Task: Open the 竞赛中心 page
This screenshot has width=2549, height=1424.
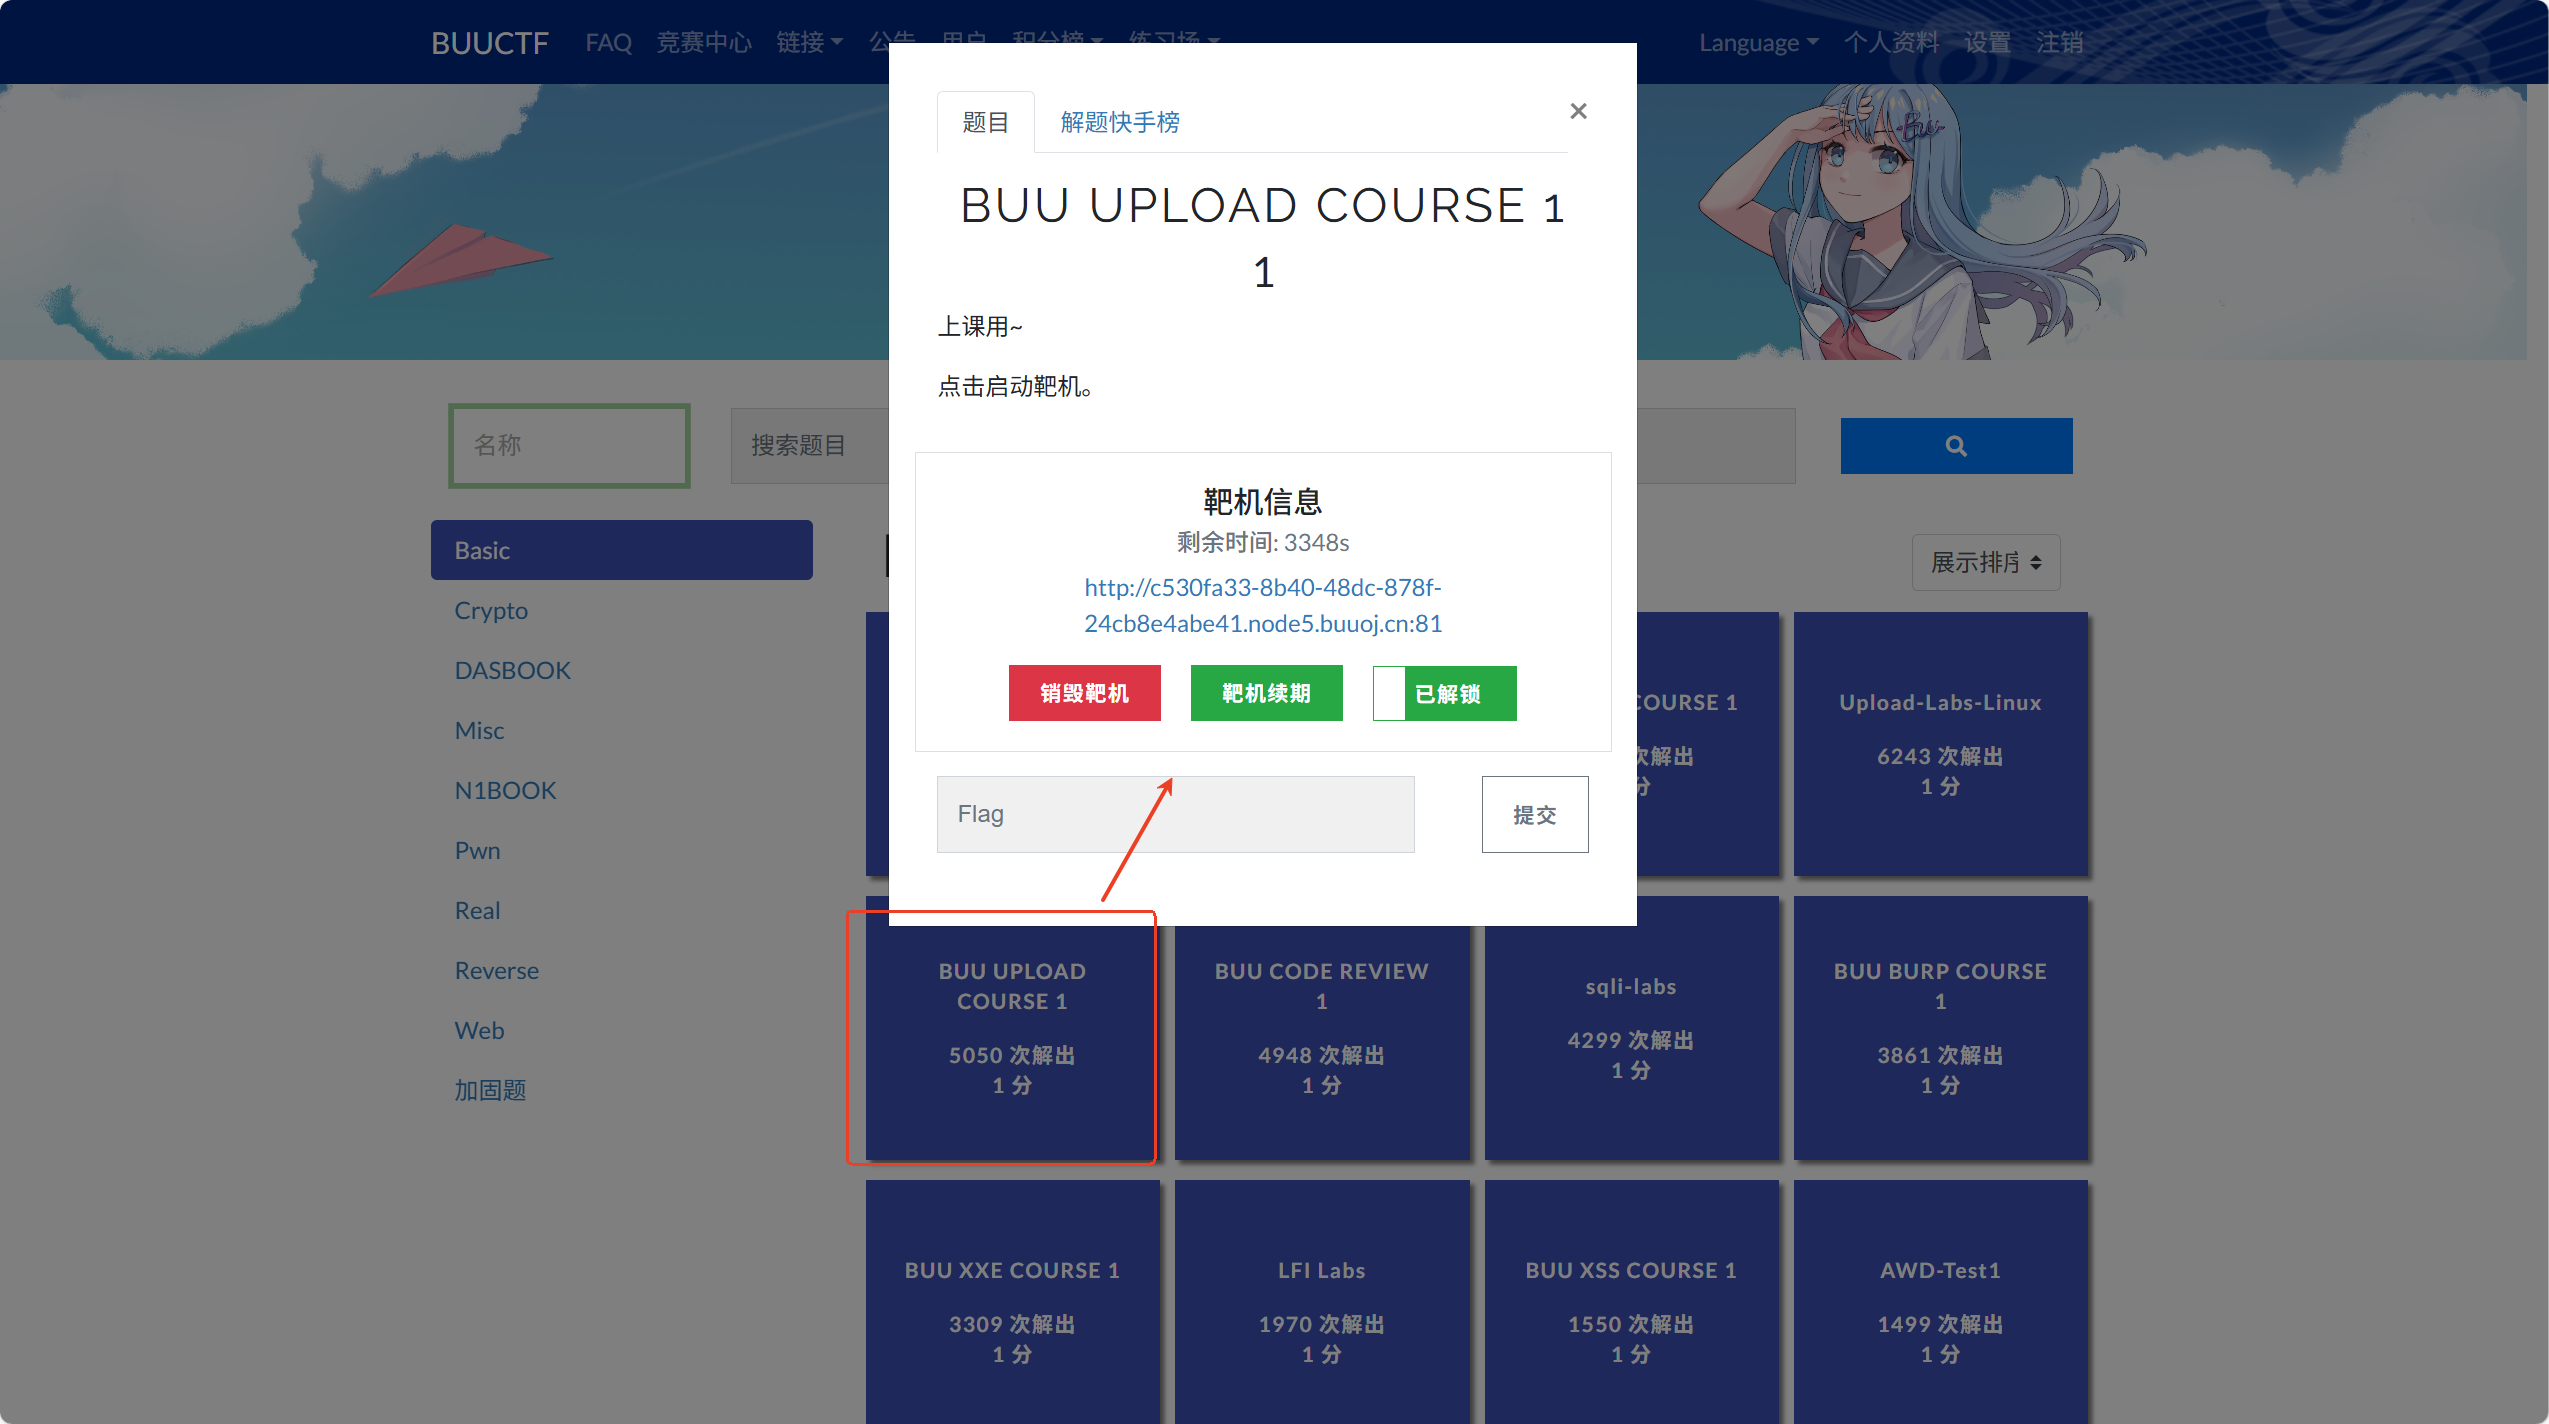Action: click(704, 42)
